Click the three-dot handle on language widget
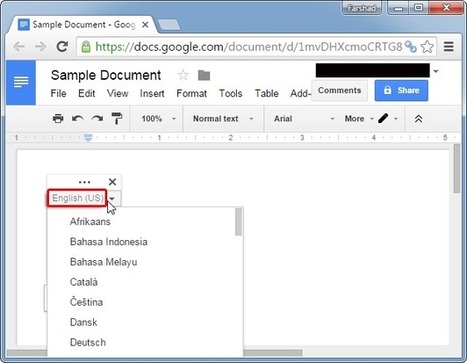The width and height of the screenshot is (467, 363). point(84,182)
